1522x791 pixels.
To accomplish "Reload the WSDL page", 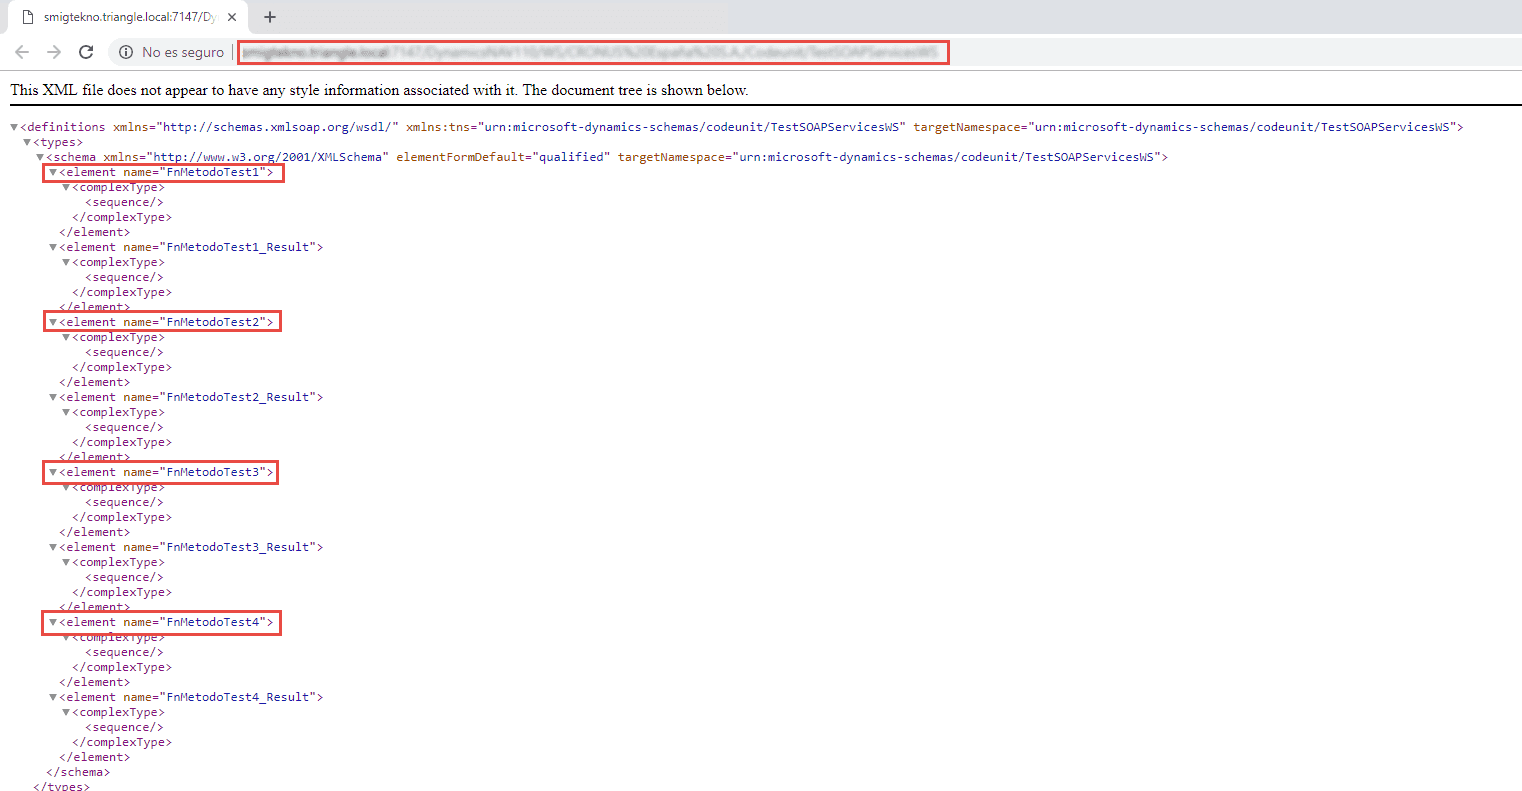I will (x=86, y=52).
